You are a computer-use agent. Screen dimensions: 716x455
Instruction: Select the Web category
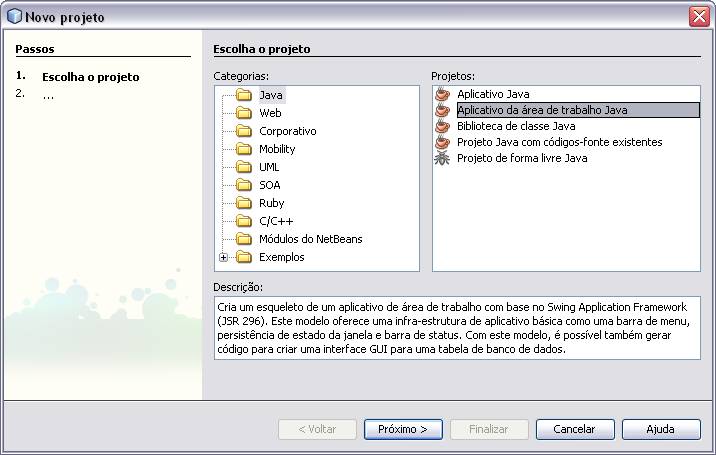click(270, 113)
